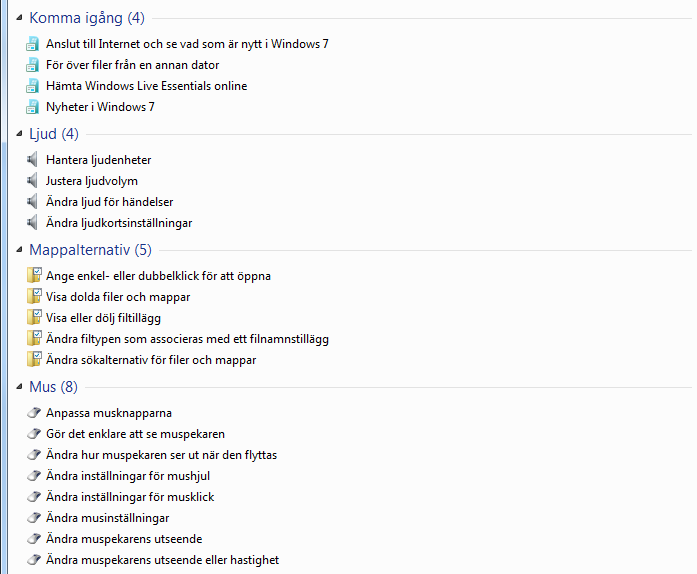Collapse the 'Komma igång (4)' group
This screenshot has height=574, width=697.
(19, 18)
